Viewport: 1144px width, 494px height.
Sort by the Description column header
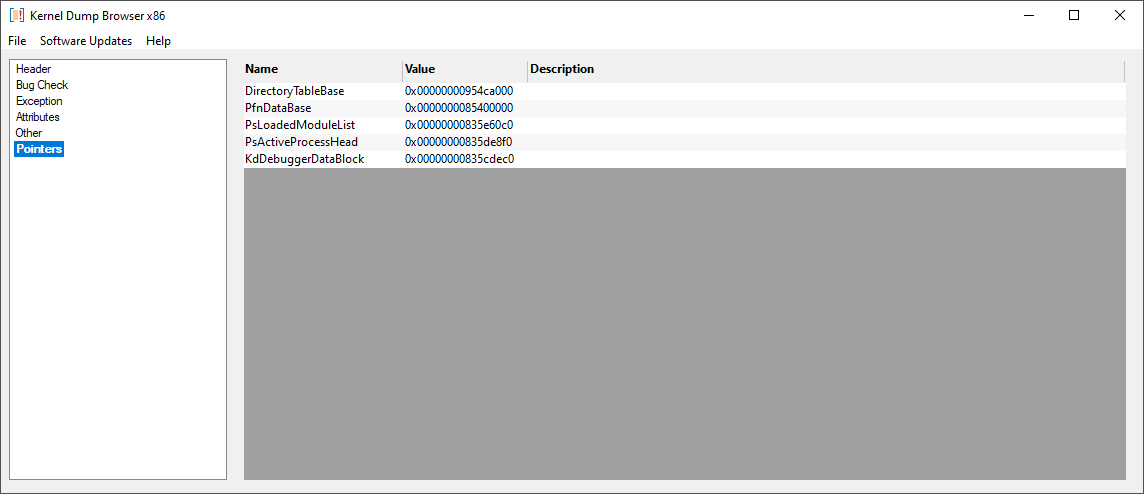[826, 69]
